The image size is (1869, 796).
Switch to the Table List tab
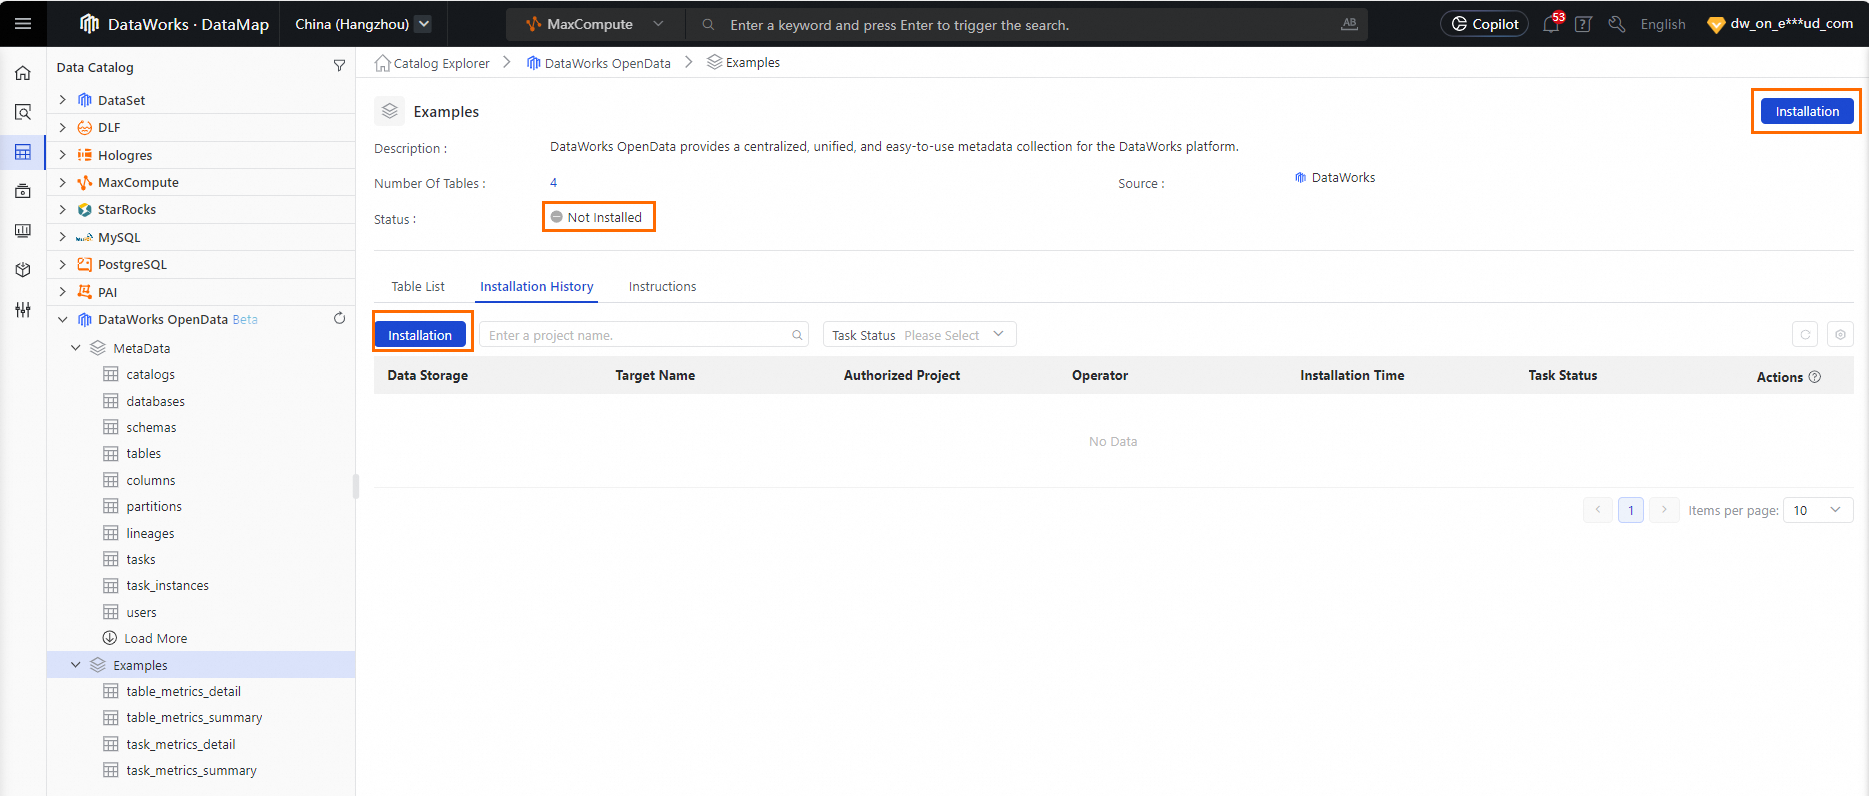pyautogui.click(x=418, y=287)
